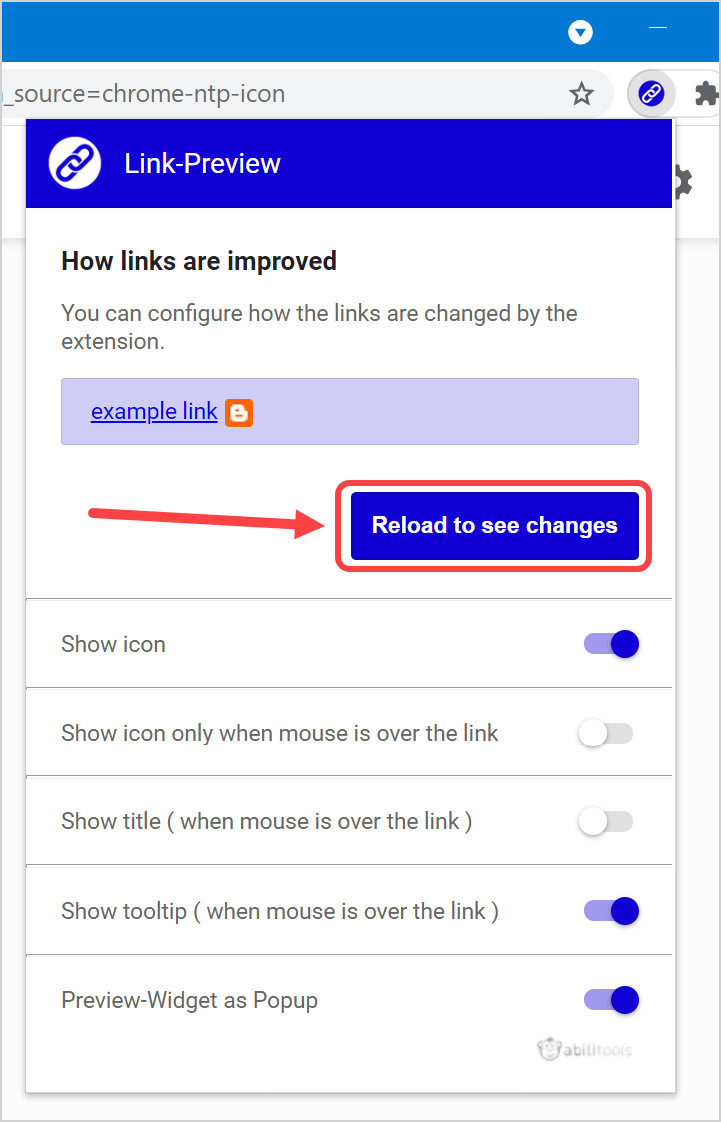Turn off the Show icon toggle
The height and width of the screenshot is (1122, 721).
point(611,644)
